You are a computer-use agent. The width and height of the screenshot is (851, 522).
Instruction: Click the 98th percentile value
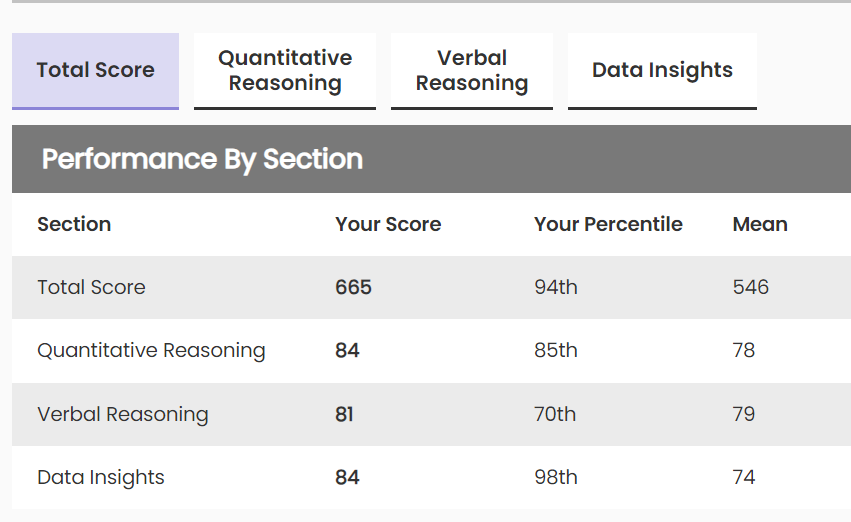click(556, 477)
